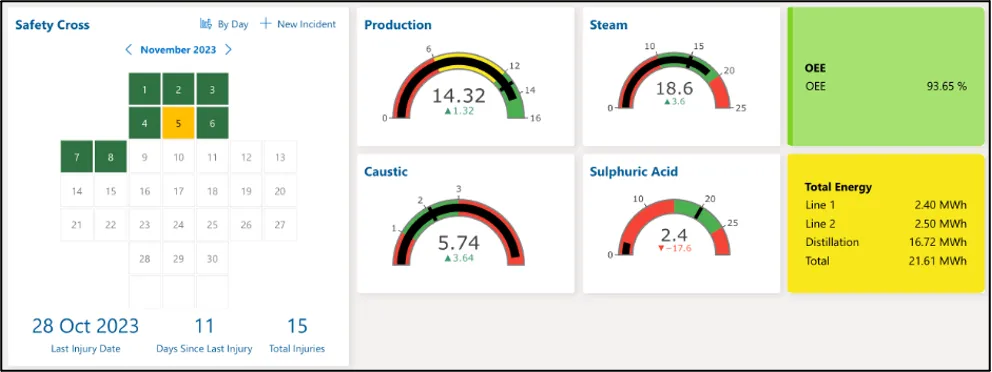Viewport: 992px width, 372px height.
Task: Select day 25 in the calendar
Action: point(213,225)
